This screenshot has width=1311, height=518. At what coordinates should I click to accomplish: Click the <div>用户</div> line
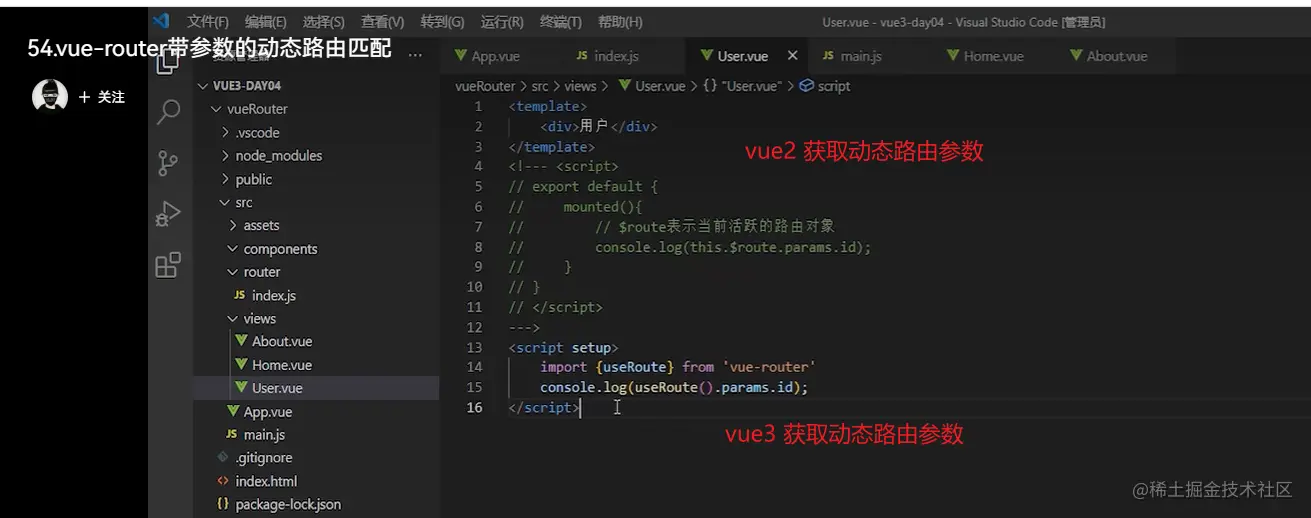tap(599, 127)
